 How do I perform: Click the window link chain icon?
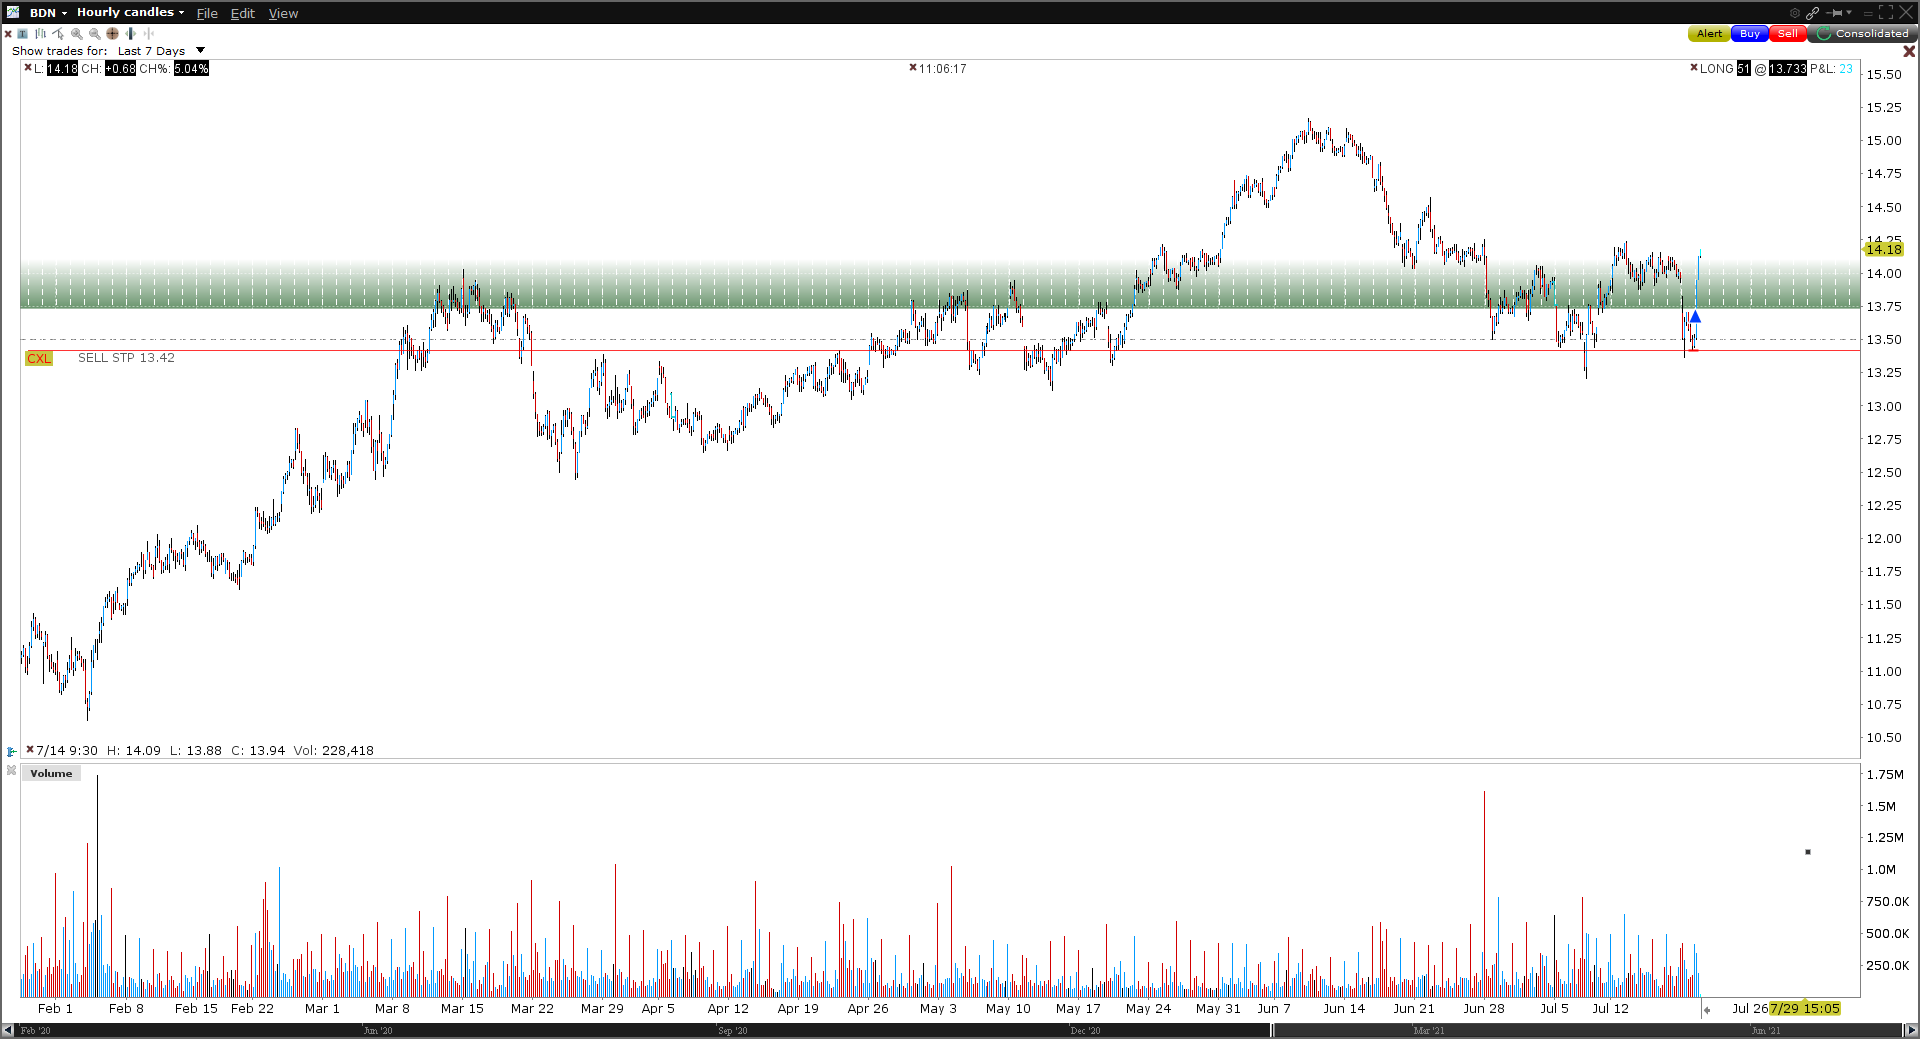pyautogui.click(x=1812, y=13)
